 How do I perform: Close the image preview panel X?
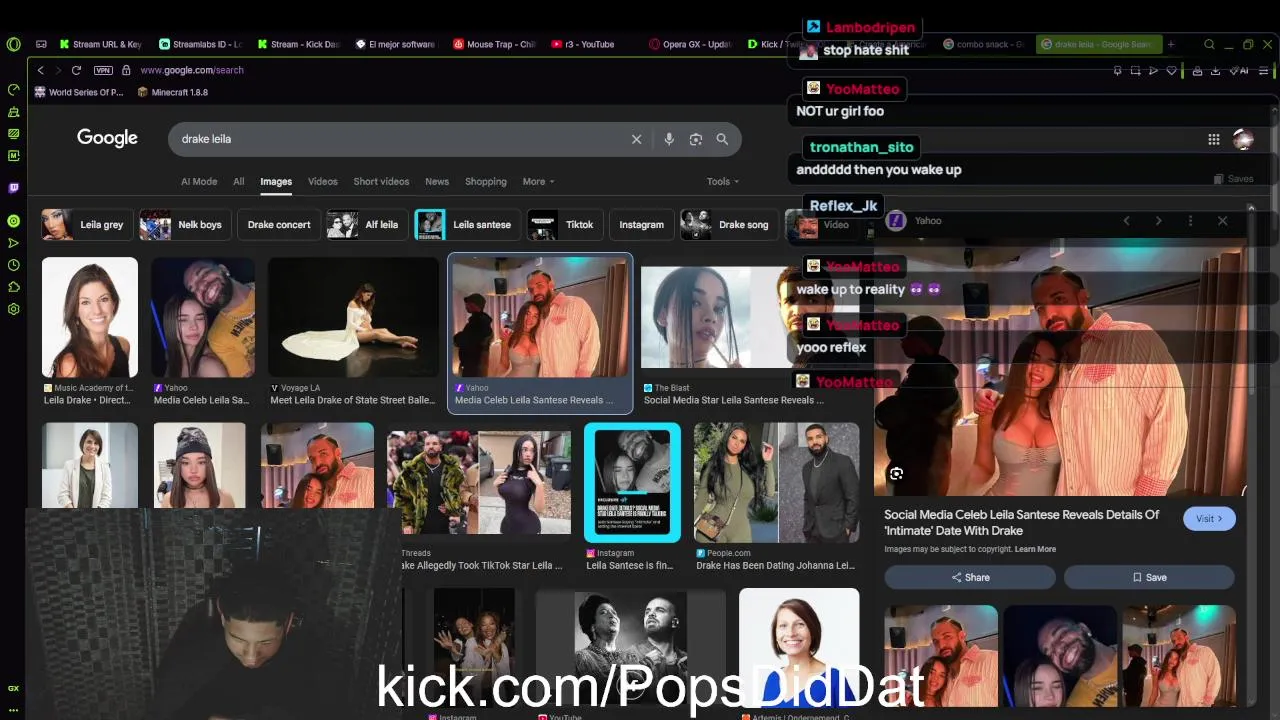tap(1222, 221)
